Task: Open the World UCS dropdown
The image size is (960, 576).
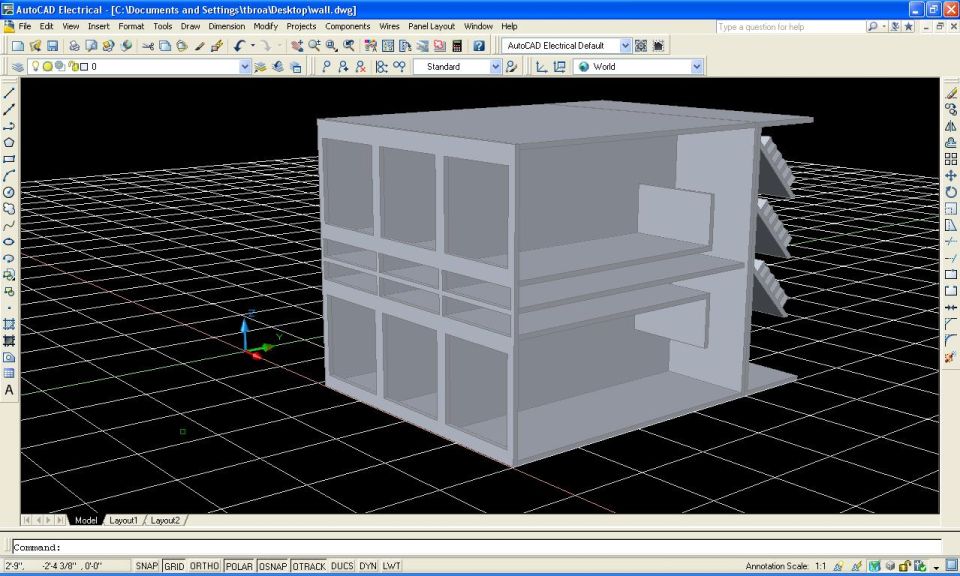Action: (x=696, y=67)
